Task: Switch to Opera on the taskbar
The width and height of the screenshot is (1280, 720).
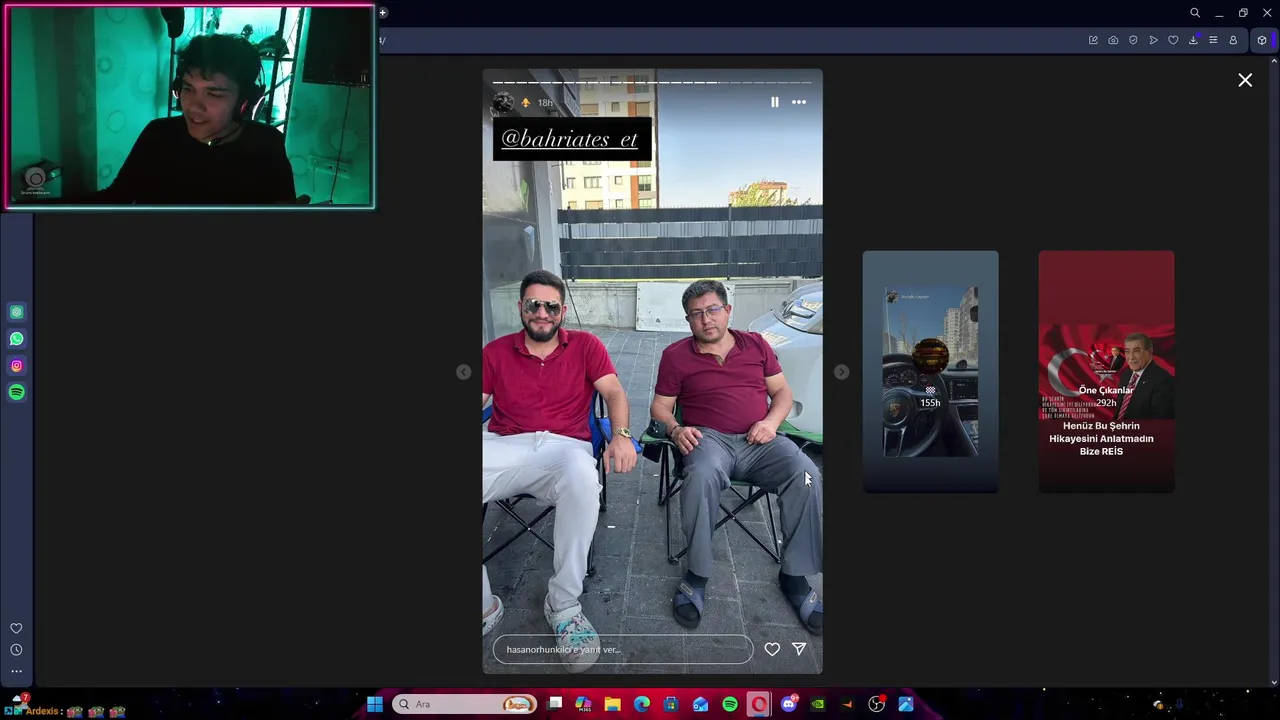Action: click(759, 704)
